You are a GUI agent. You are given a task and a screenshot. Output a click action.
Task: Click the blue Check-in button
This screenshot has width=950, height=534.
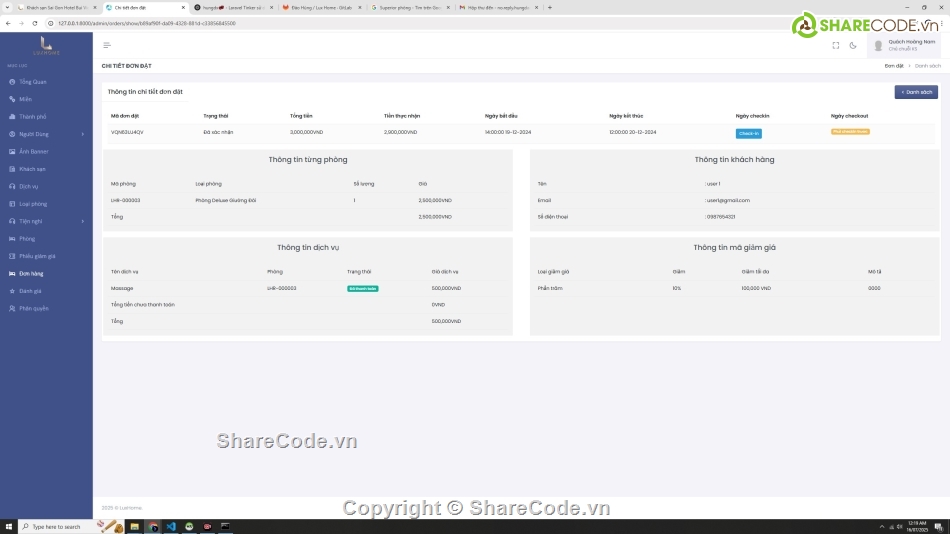749,133
